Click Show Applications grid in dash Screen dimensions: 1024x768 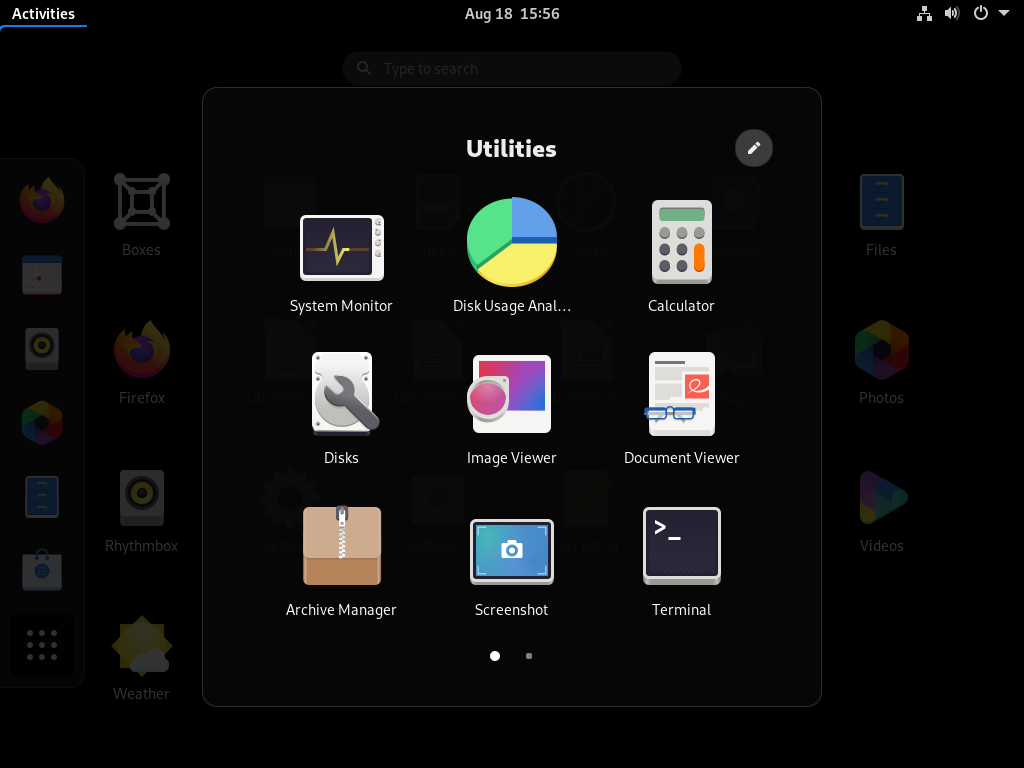point(42,645)
